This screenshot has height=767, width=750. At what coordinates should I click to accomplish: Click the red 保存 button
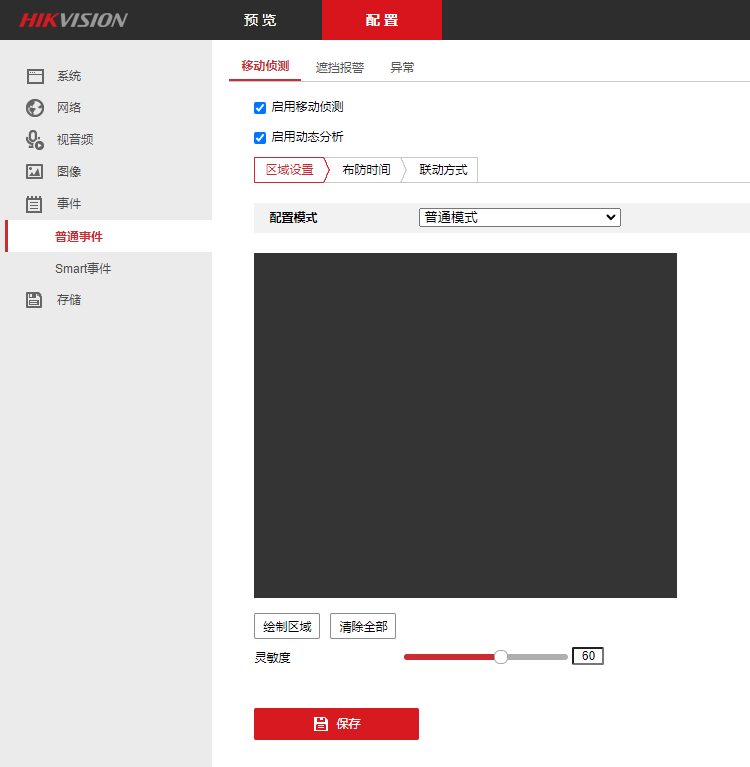(x=336, y=724)
